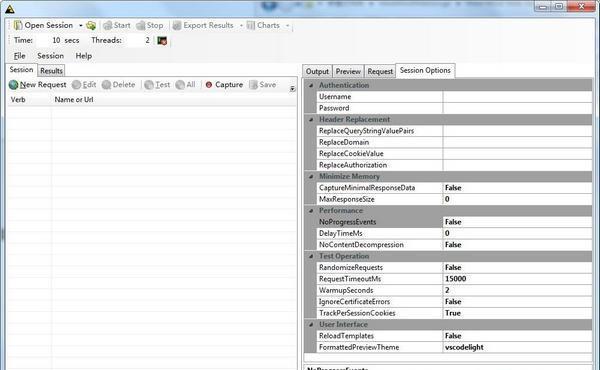Click the FormattedPreviewTheme vscodelight value
The height and width of the screenshot is (370, 600).
(517, 347)
